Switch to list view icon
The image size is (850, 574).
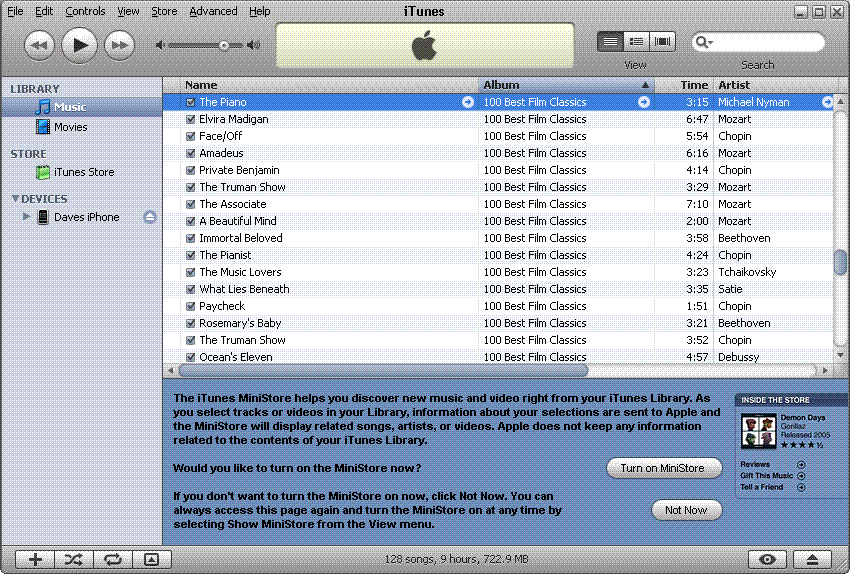(x=610, y=42)
